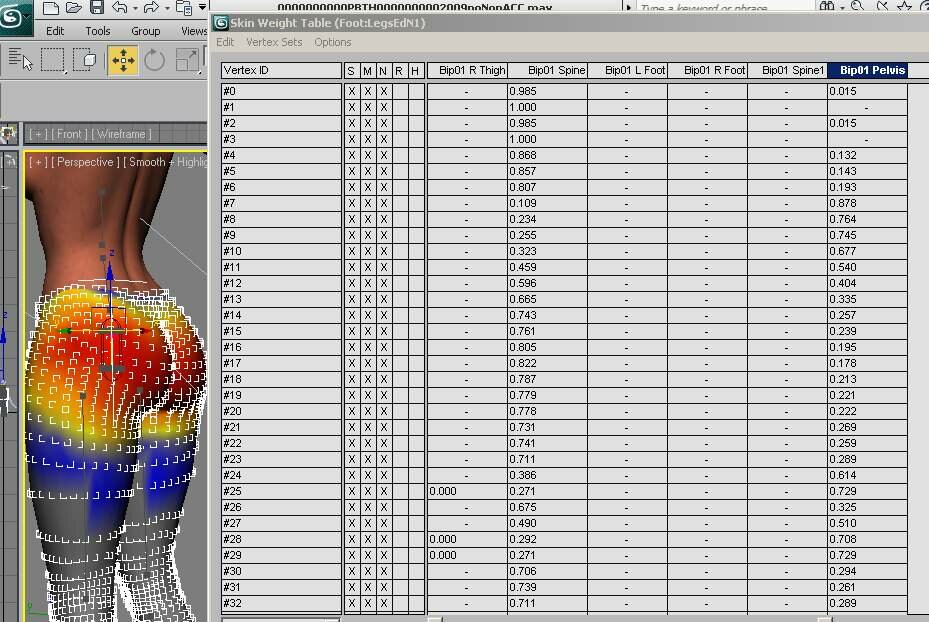Enable the R flag for vertex #16

(399, 347)
